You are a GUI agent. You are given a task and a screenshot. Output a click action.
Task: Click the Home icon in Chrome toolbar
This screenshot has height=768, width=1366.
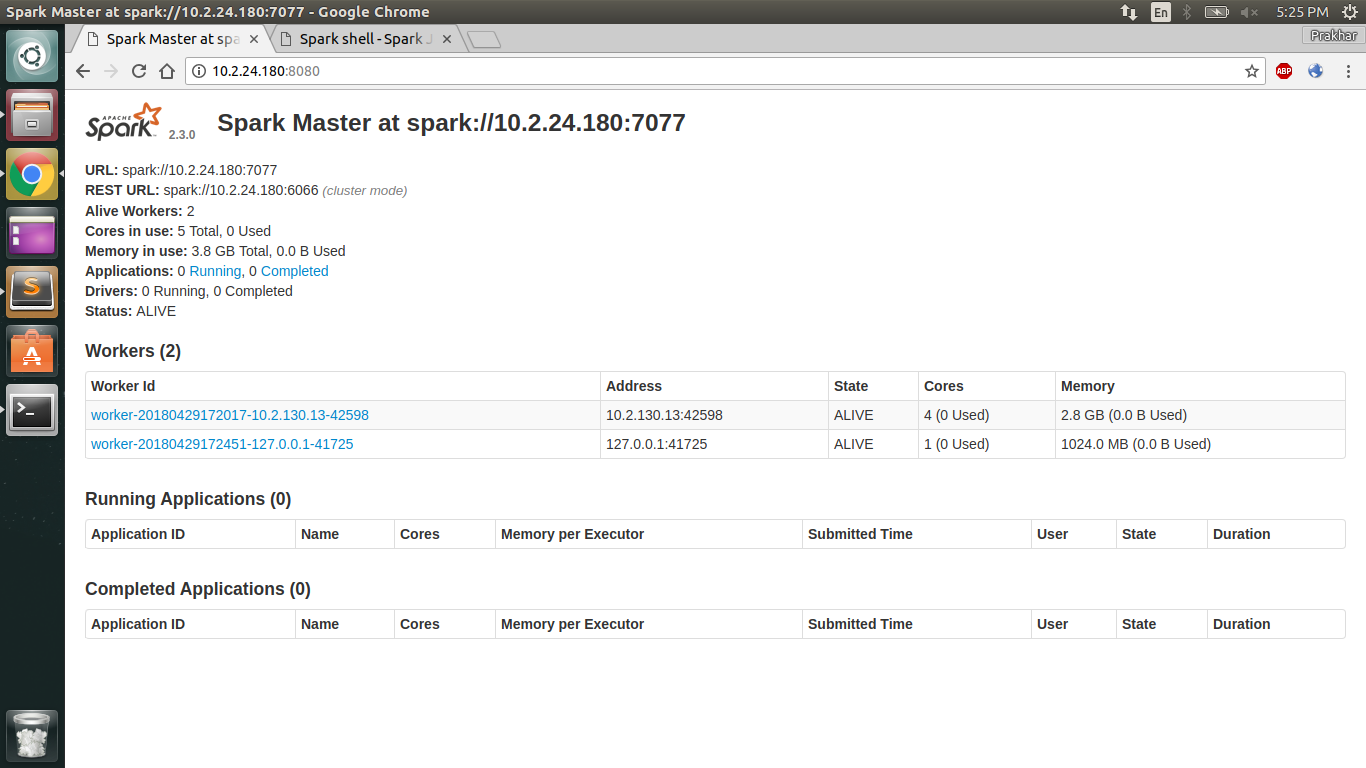click(x=167, y=71)
